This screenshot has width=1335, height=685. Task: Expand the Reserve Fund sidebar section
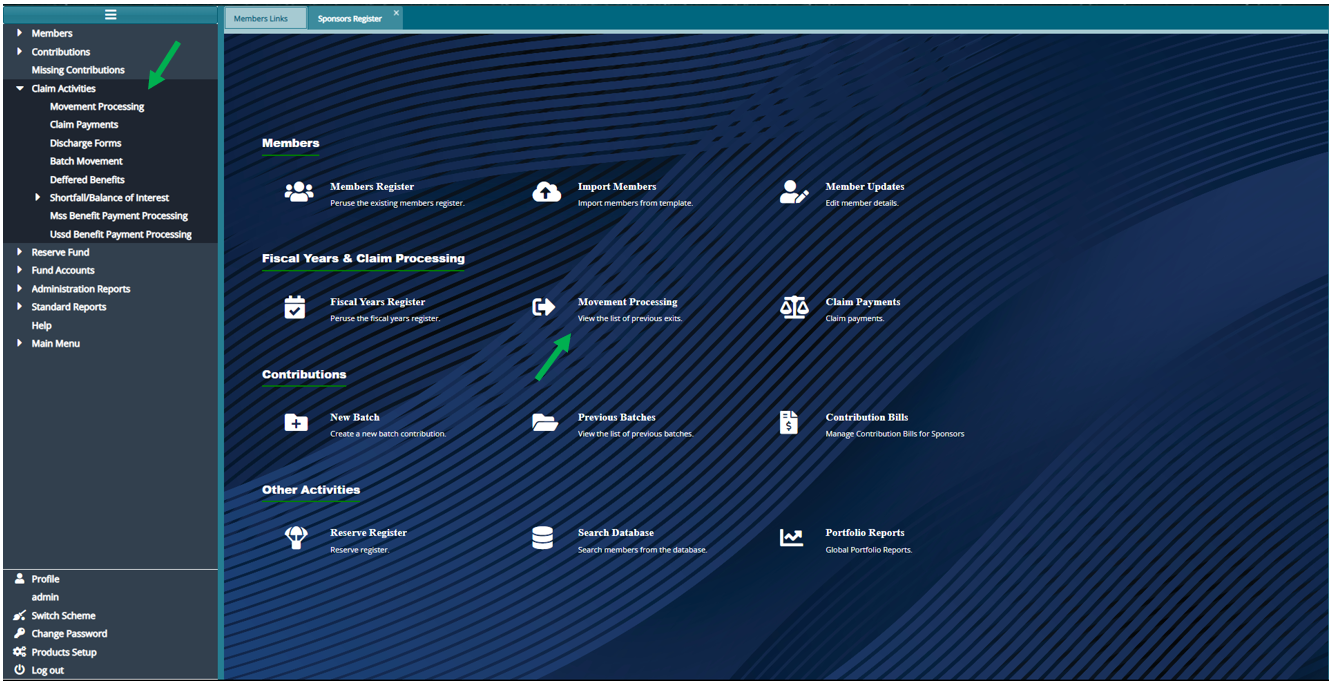click(x=20, y=252)
